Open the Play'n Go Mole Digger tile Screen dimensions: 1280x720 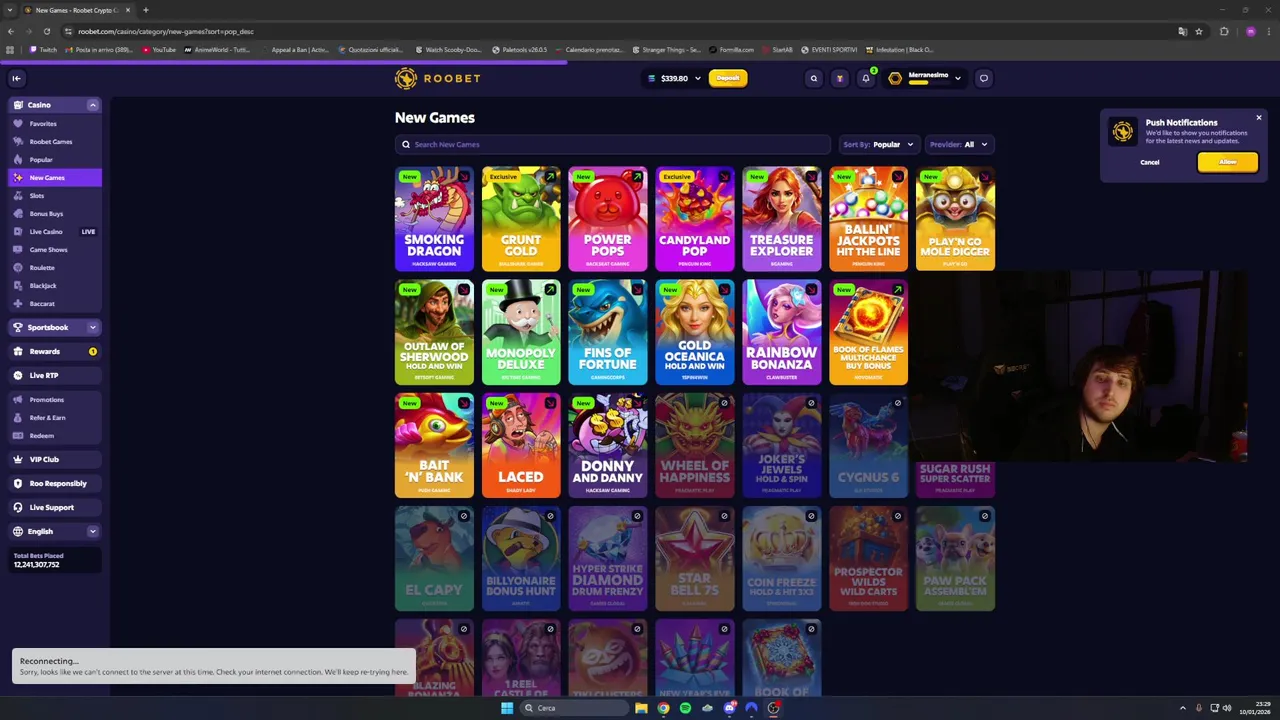(955, 219)
